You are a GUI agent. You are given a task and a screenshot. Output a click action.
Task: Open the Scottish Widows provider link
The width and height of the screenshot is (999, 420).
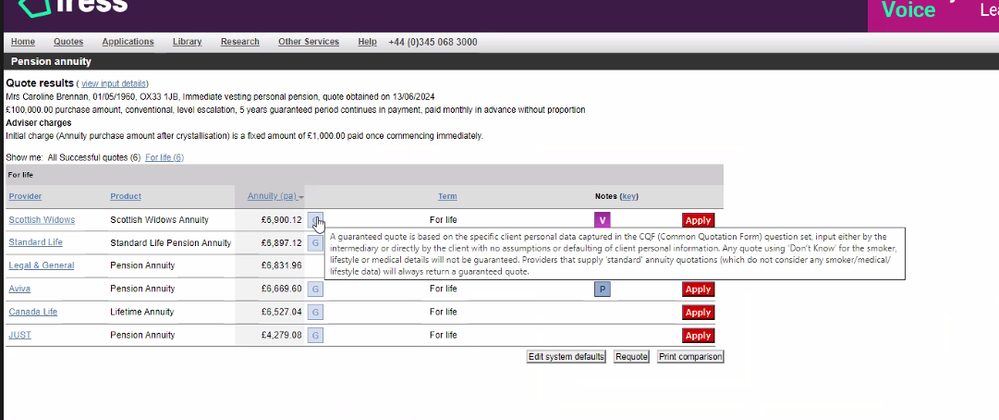[x=41, y=220]
